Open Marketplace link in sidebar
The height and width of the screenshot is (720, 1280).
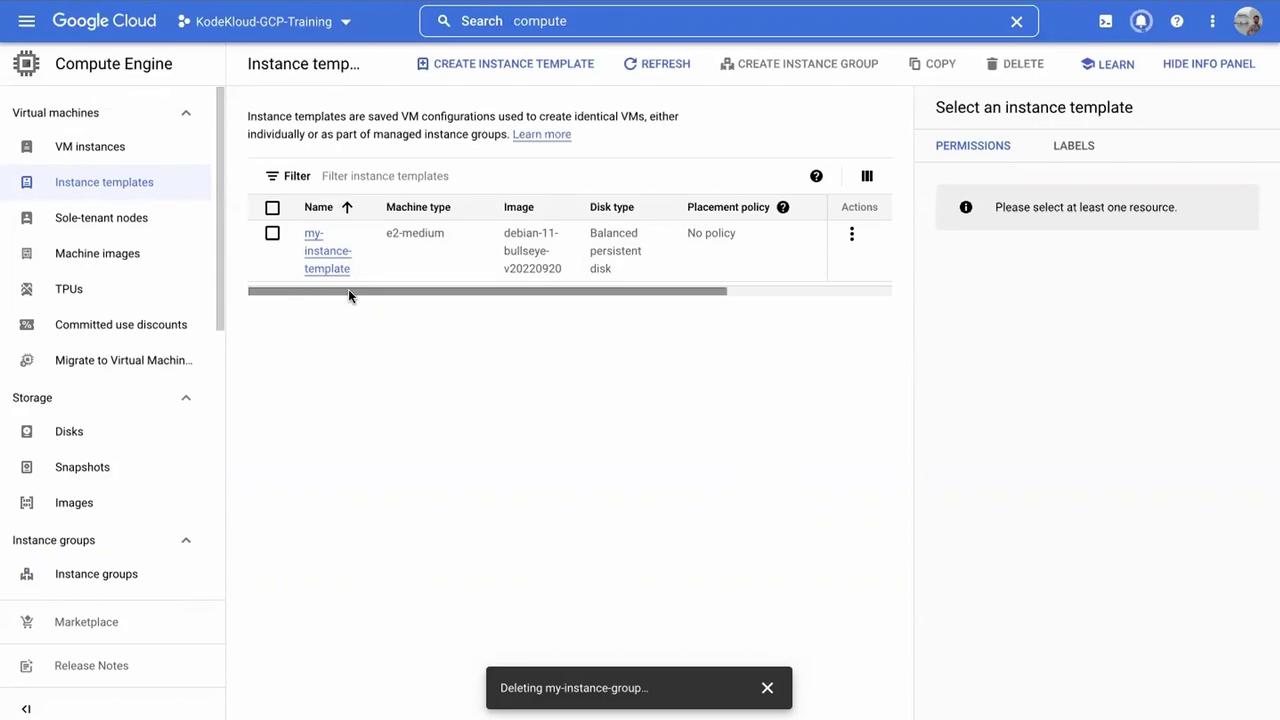(86, 622)
